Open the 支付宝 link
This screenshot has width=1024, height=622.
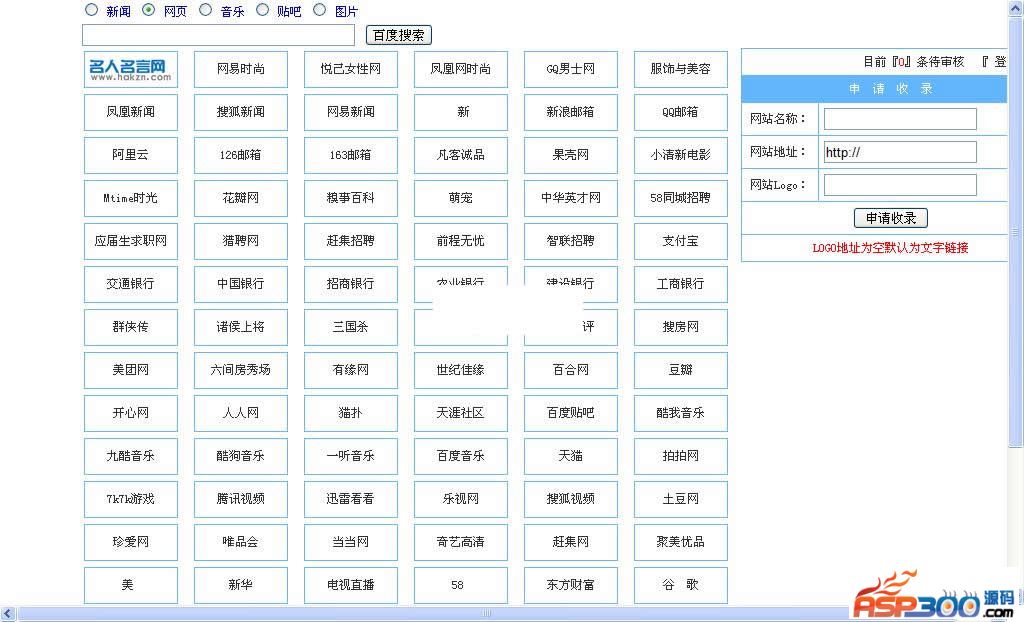[680, 241]
